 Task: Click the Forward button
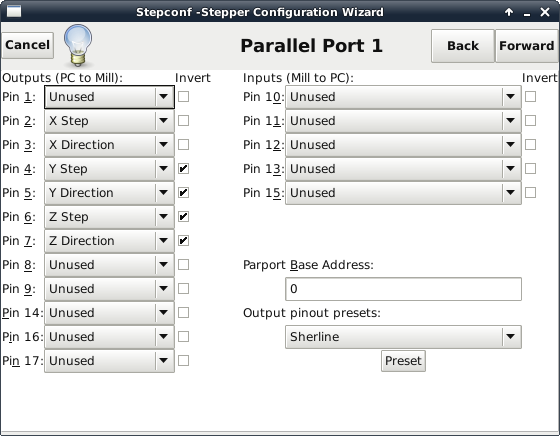(526, 46)
